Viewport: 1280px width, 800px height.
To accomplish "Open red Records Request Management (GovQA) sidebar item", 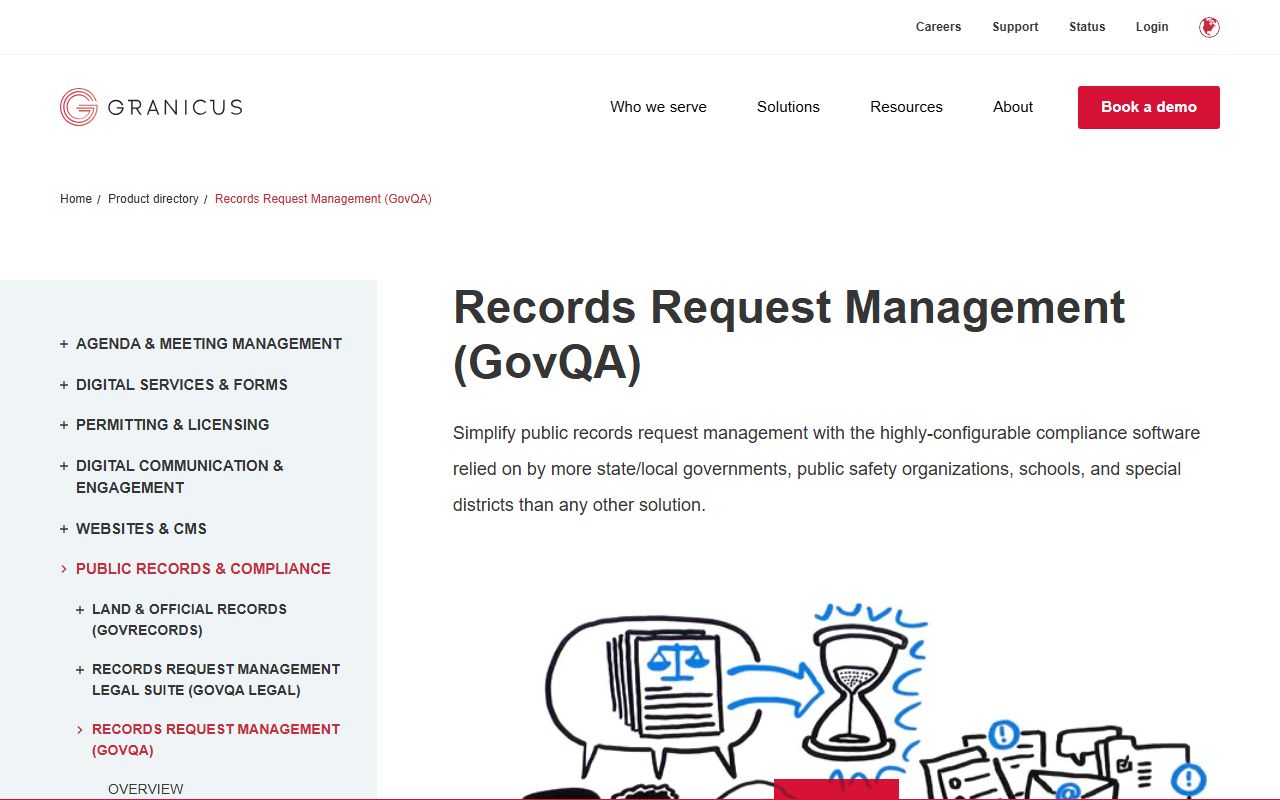I will pos(216,740).
